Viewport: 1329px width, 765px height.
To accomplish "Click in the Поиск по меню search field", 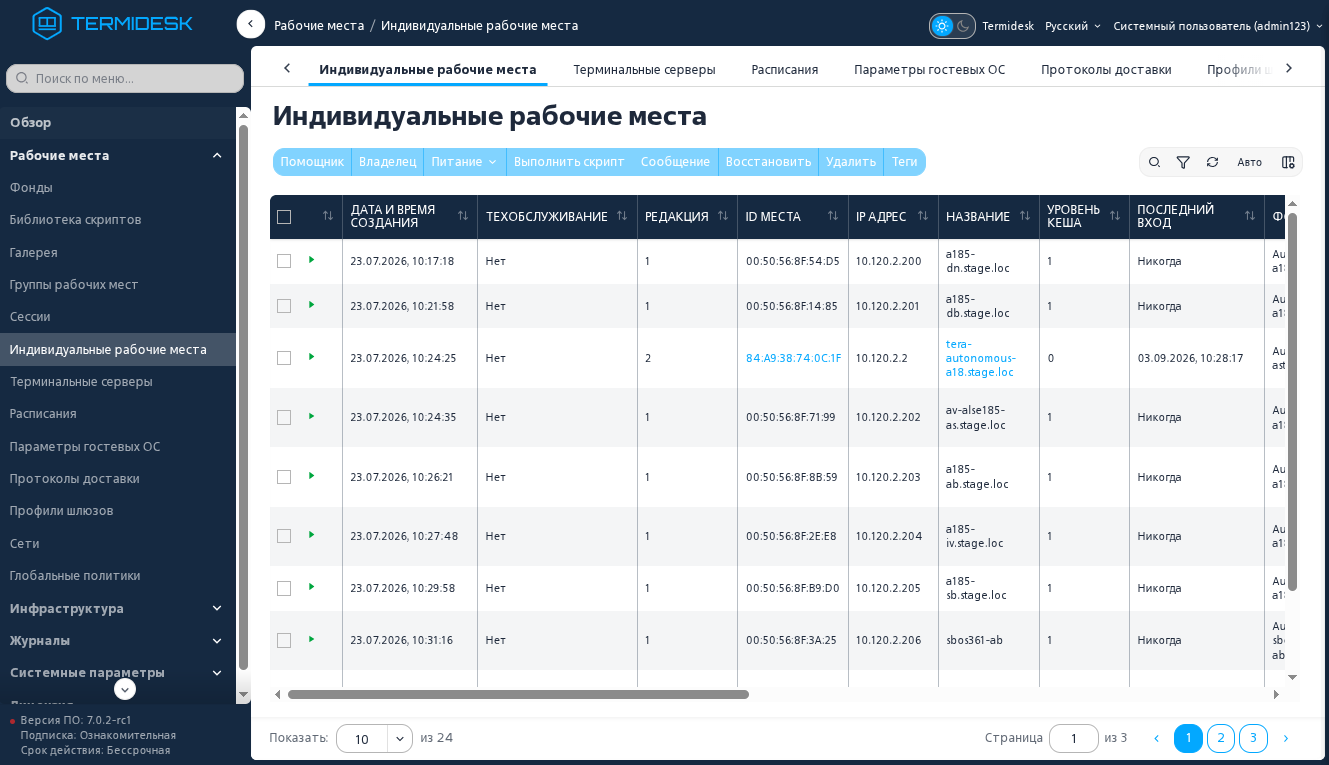I will pyautogui.click(x=125, y=78).
